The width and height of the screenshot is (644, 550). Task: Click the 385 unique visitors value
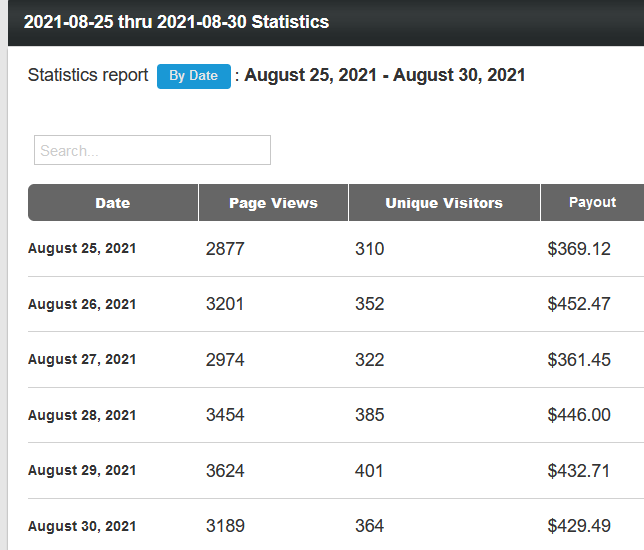(x=370, y=415)
